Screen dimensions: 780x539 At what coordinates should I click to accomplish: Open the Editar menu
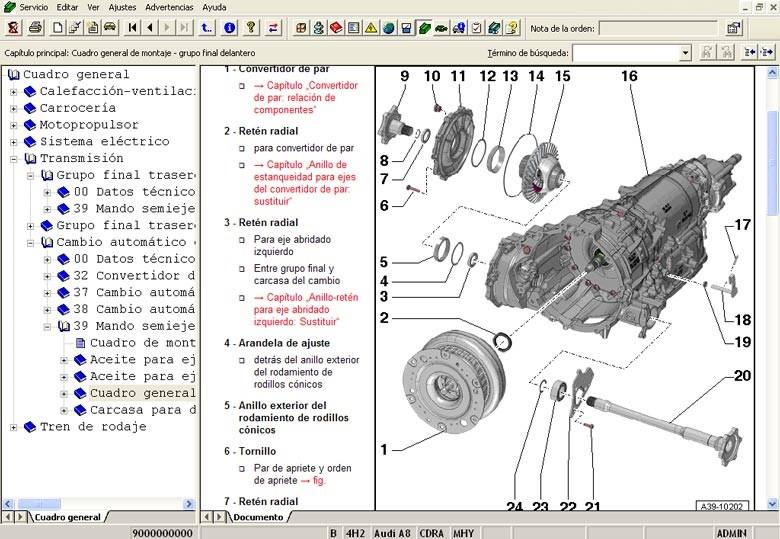(67, 7)
